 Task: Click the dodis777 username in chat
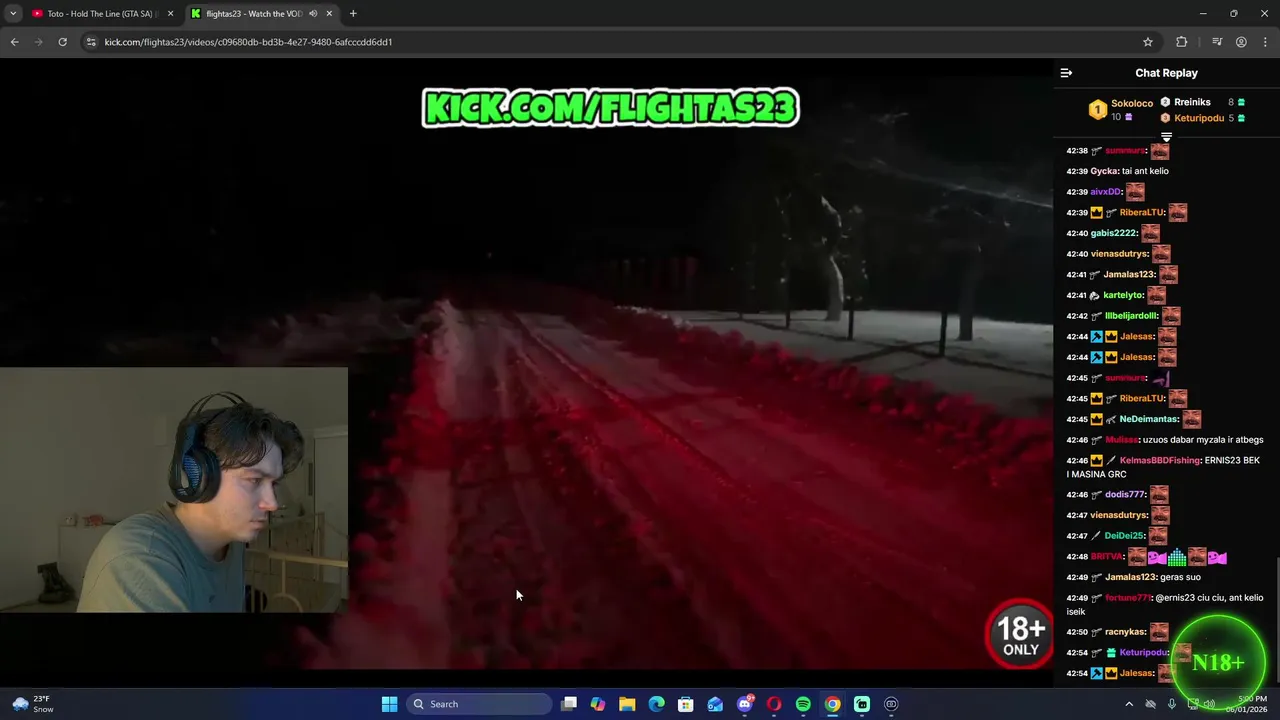[1124, 494]
